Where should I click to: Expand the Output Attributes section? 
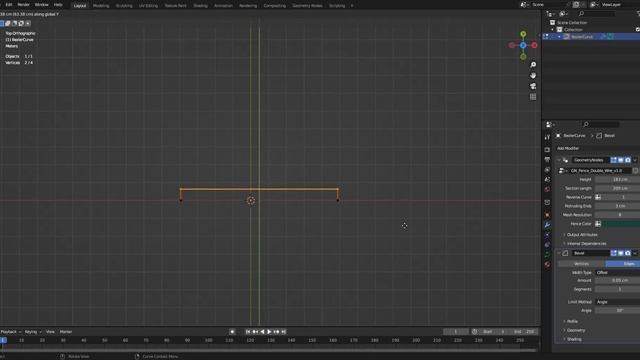(x=582, y=235)
